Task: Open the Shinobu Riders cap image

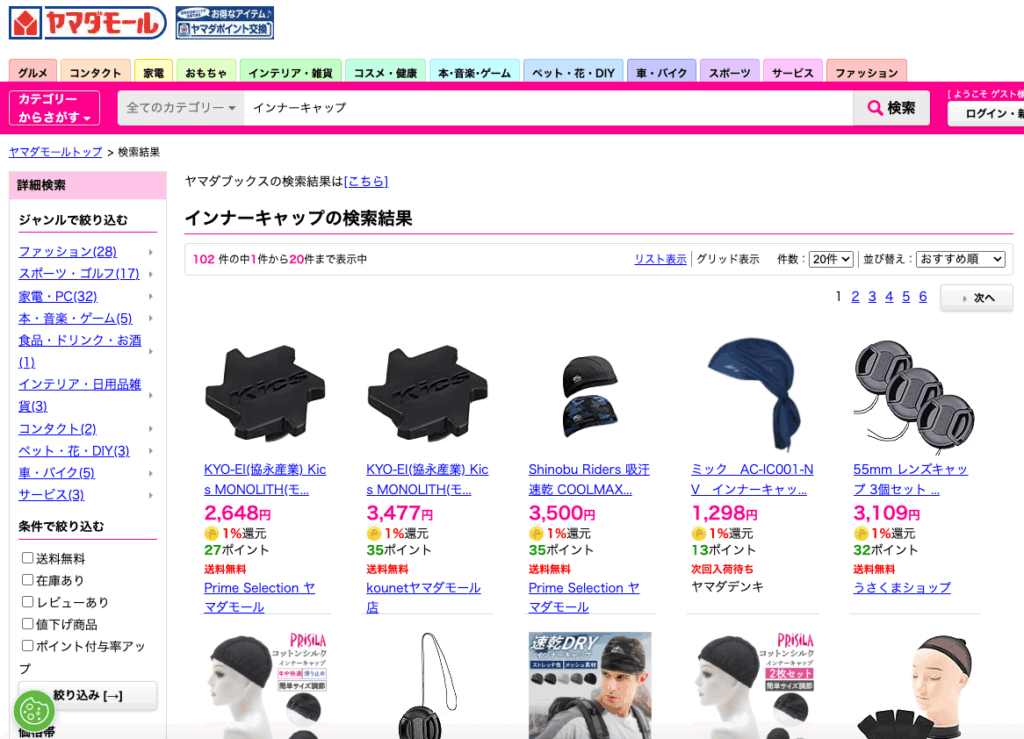Action: point(590,396)
